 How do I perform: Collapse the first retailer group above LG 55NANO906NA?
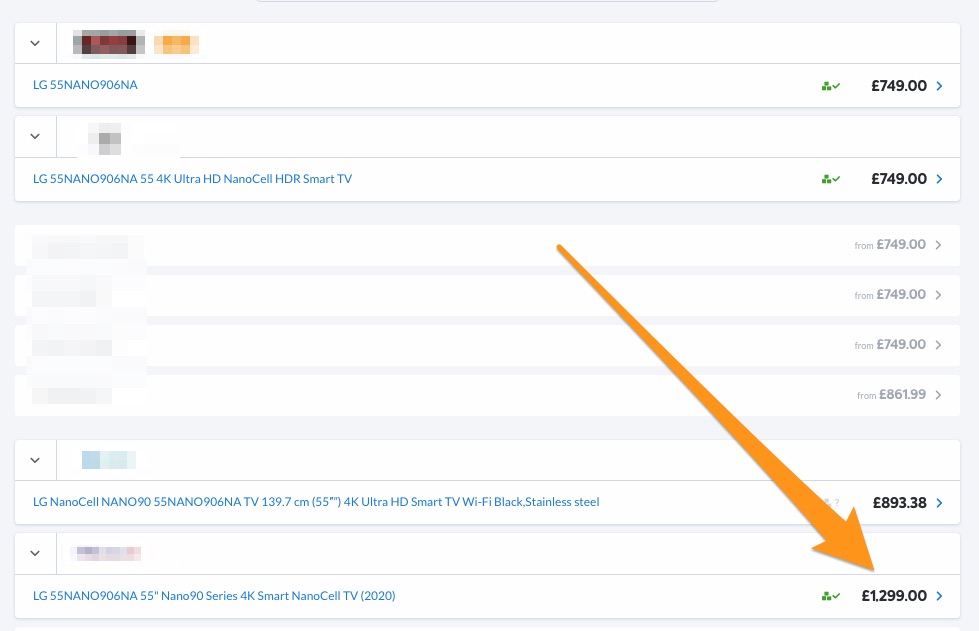(35, 44)
